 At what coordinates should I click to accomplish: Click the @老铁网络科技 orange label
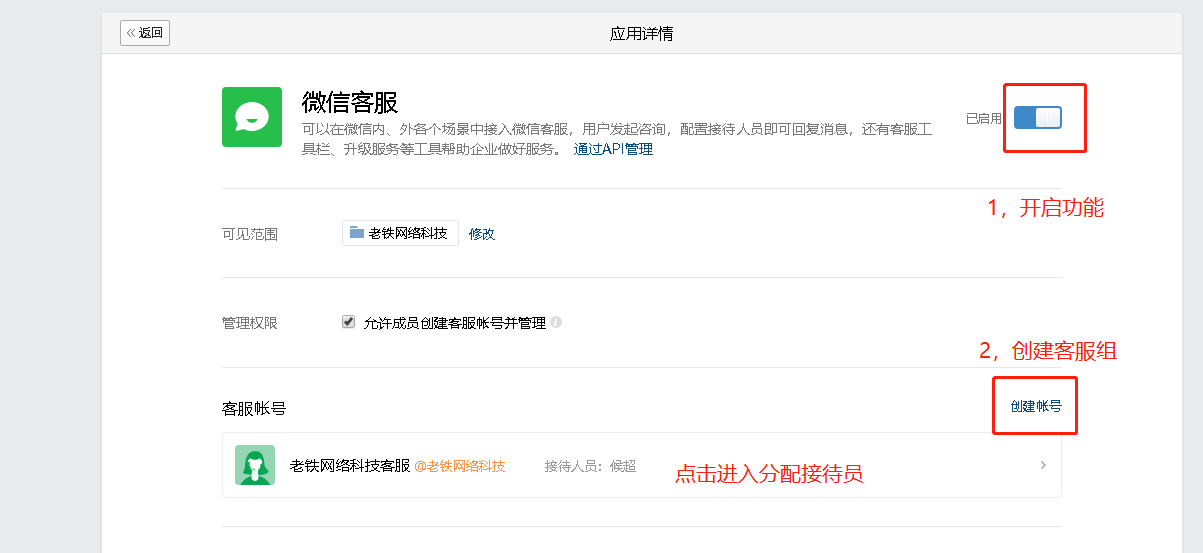[460, 466]
